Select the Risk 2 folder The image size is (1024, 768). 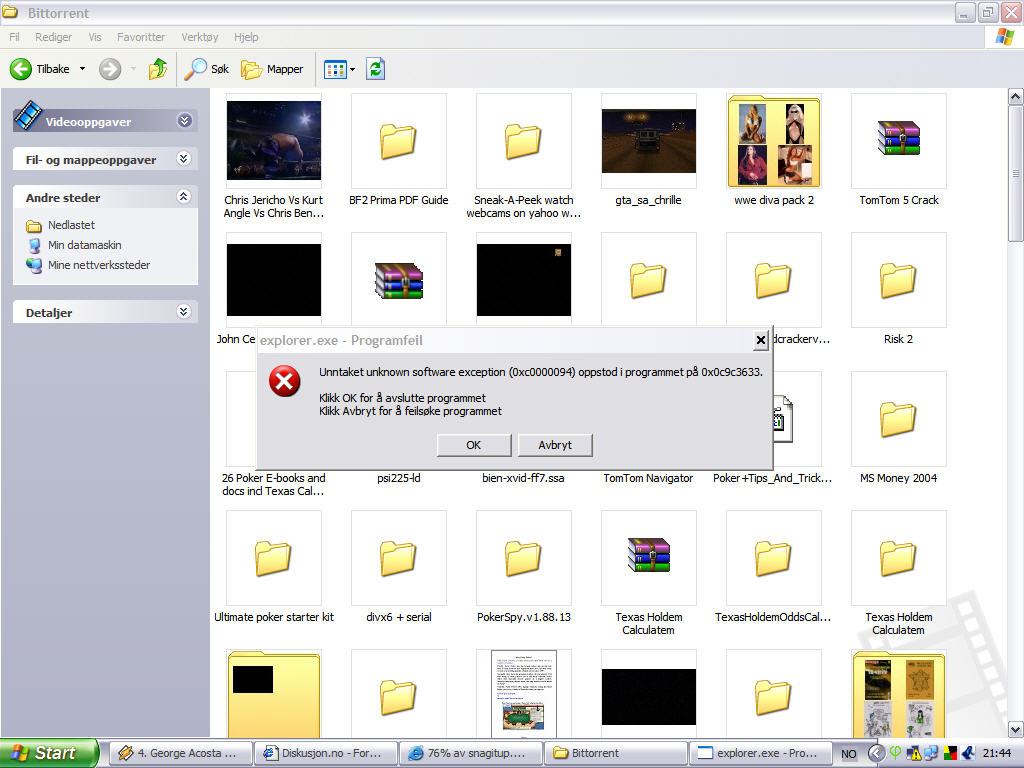click(x=899, y=280)
